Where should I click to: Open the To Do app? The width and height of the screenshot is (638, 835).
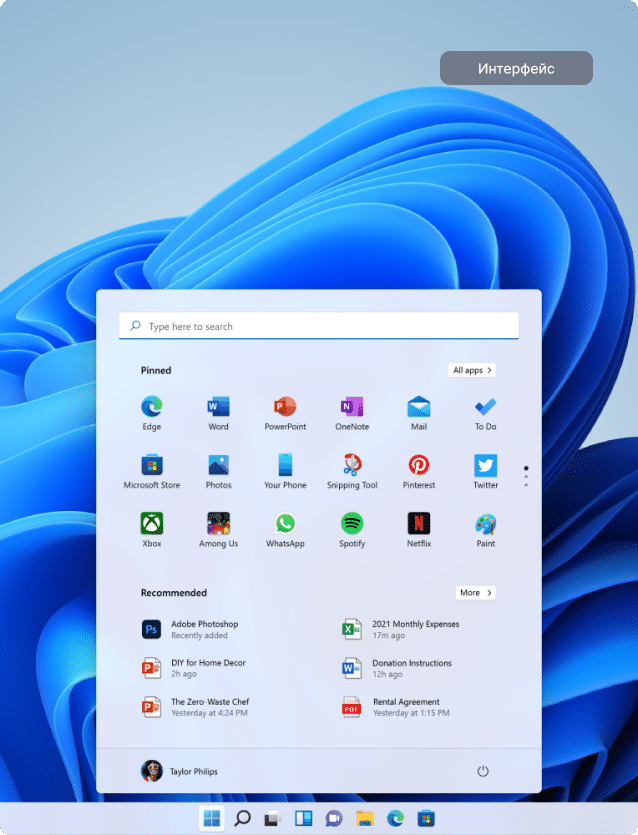click(x=486, y=413)
